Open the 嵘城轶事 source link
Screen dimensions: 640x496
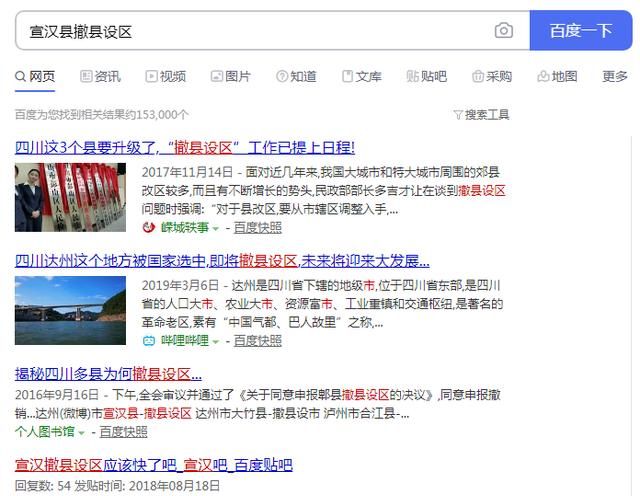coord(184,227)
